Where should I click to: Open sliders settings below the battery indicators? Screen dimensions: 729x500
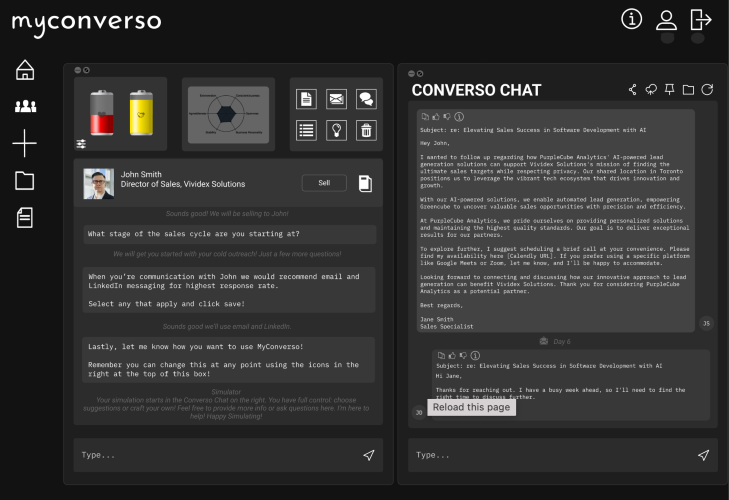point(81,145)
